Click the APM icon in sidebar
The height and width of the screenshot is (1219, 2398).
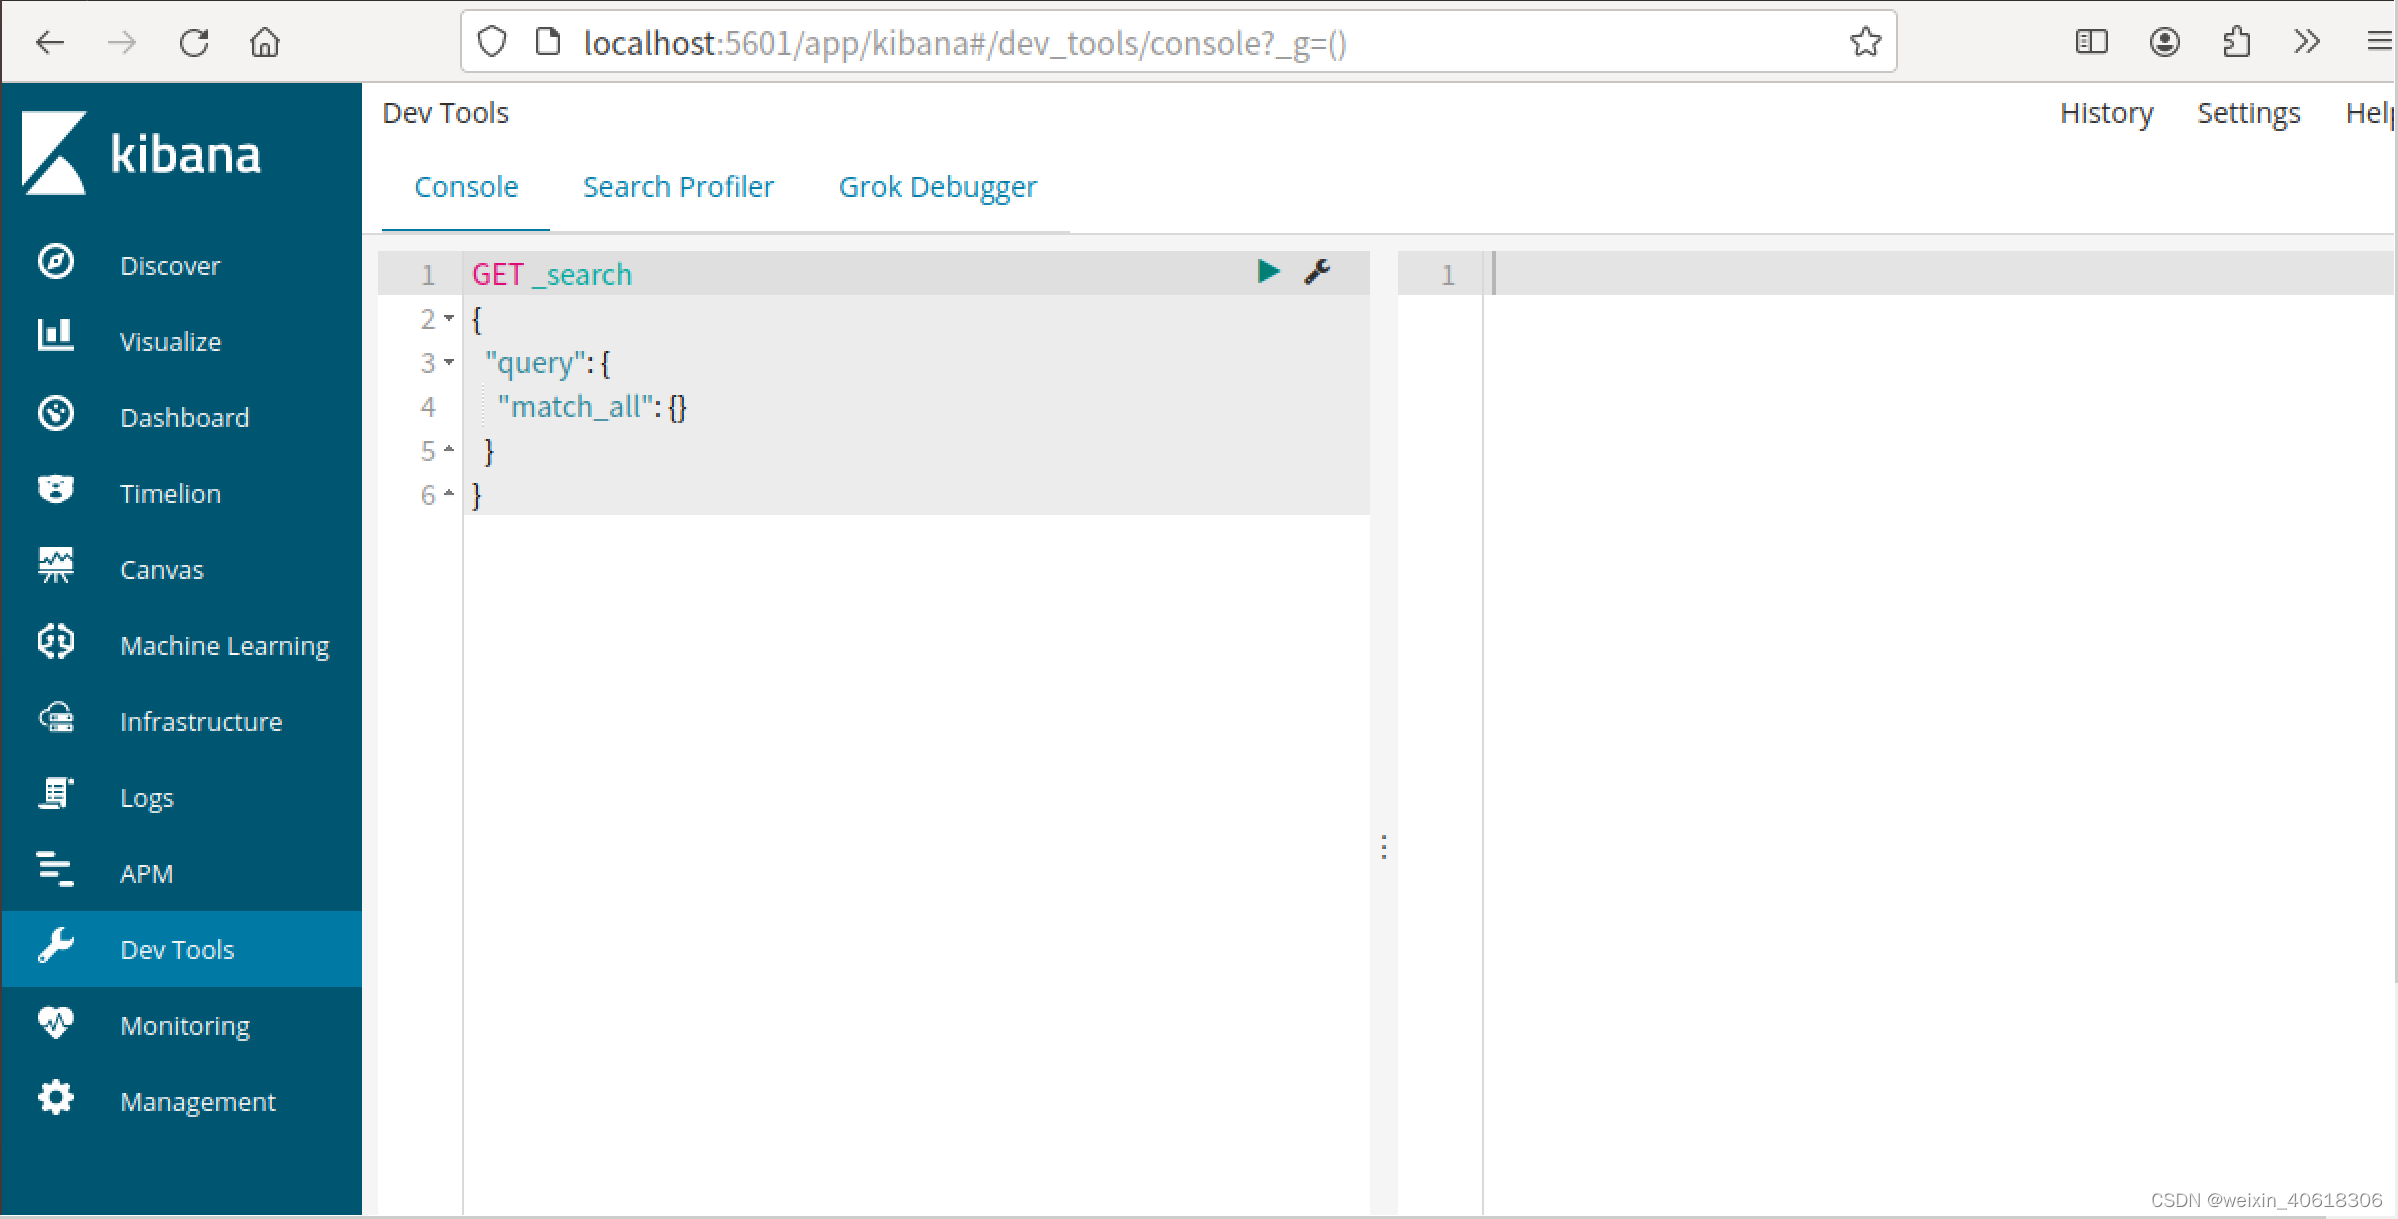(x=56, y=871)
